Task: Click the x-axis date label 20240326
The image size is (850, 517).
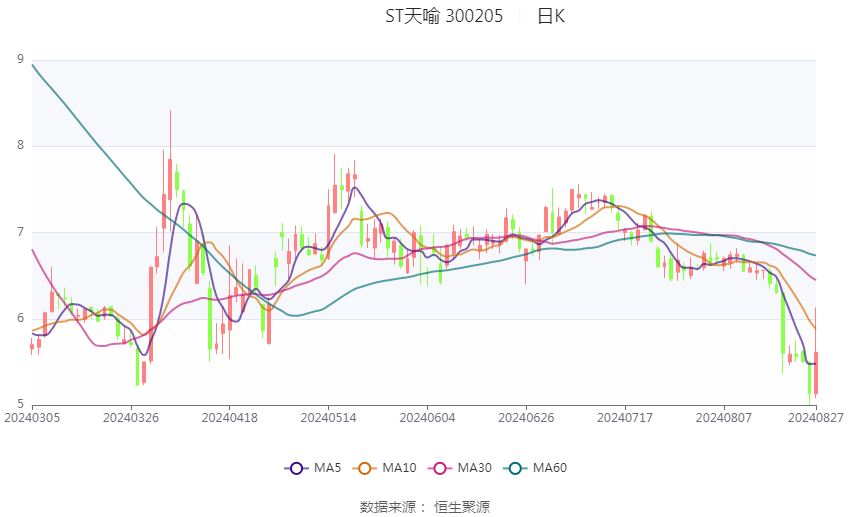Action: (x=131, y=418)
